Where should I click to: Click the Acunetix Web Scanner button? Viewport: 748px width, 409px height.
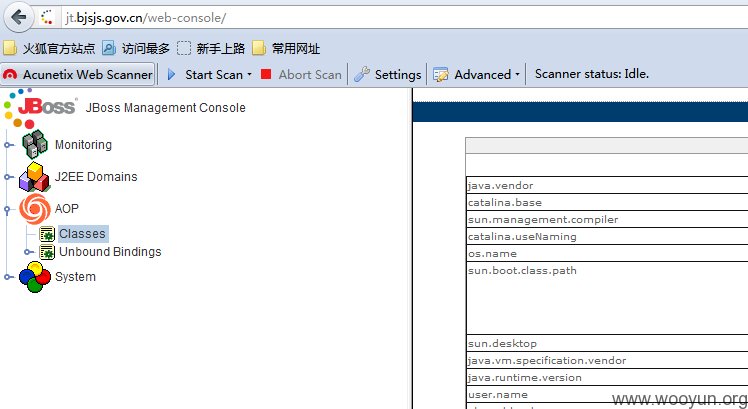[78, 74]
